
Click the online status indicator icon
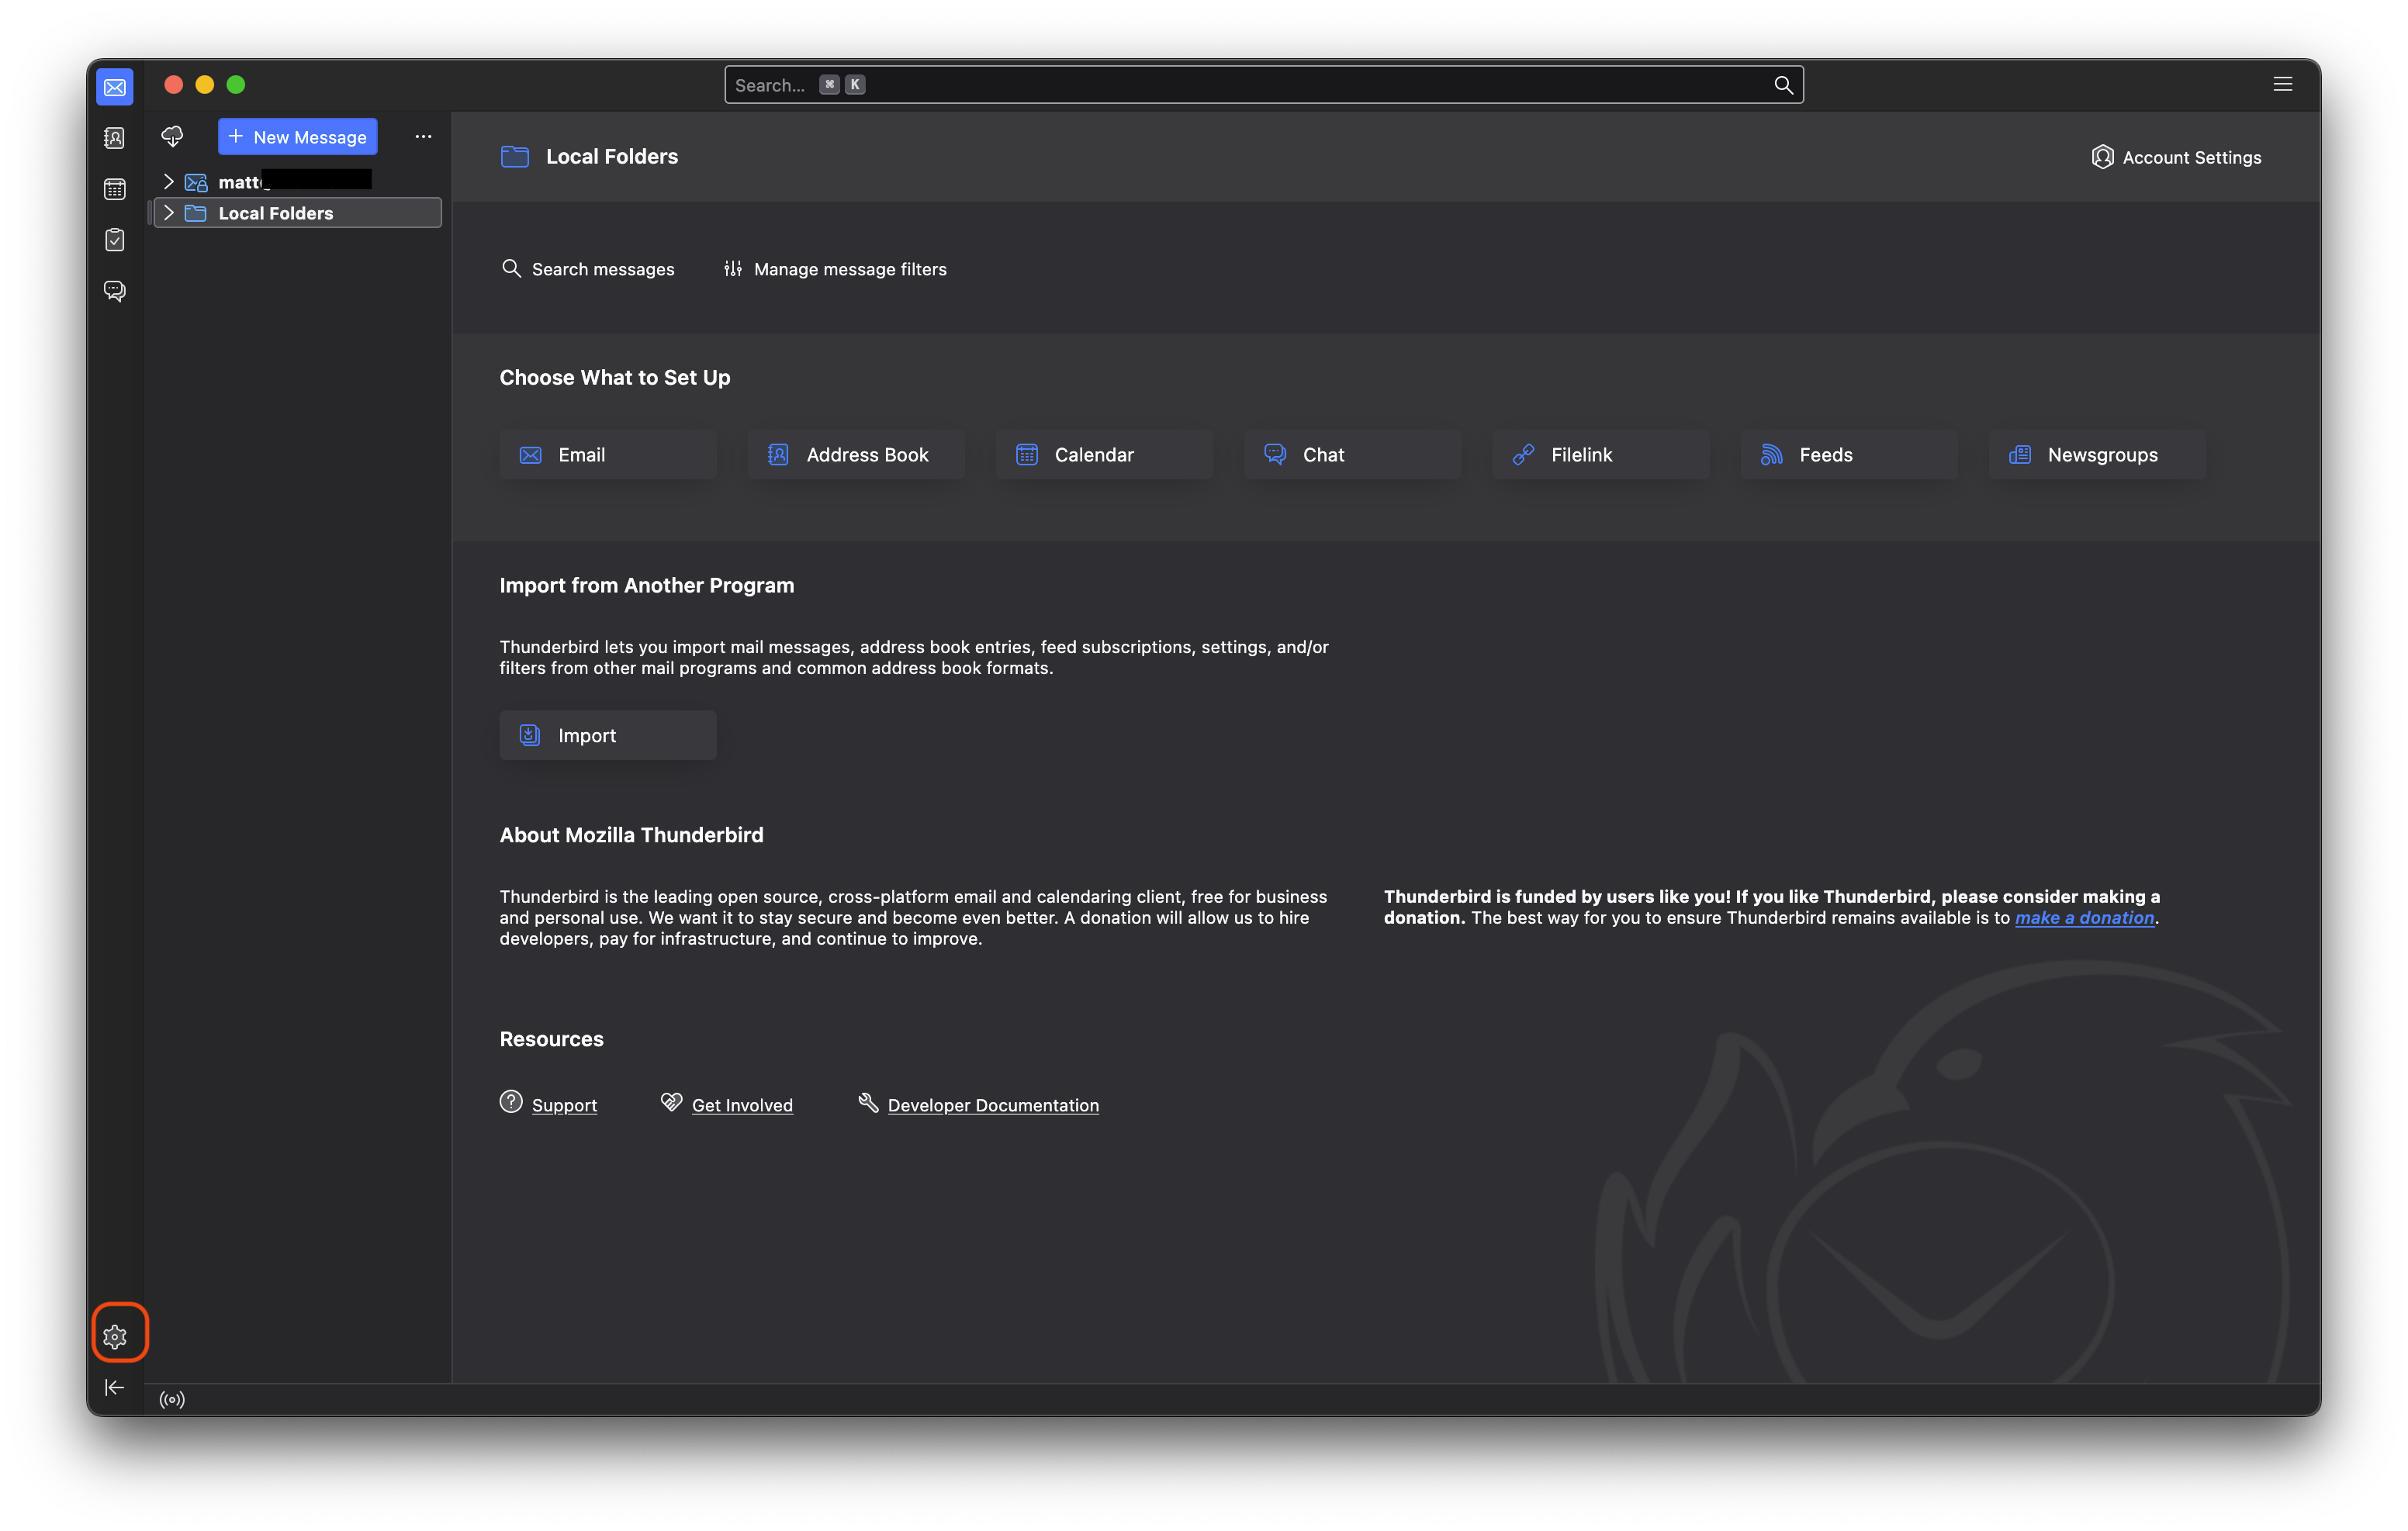tap(172, 1399)
